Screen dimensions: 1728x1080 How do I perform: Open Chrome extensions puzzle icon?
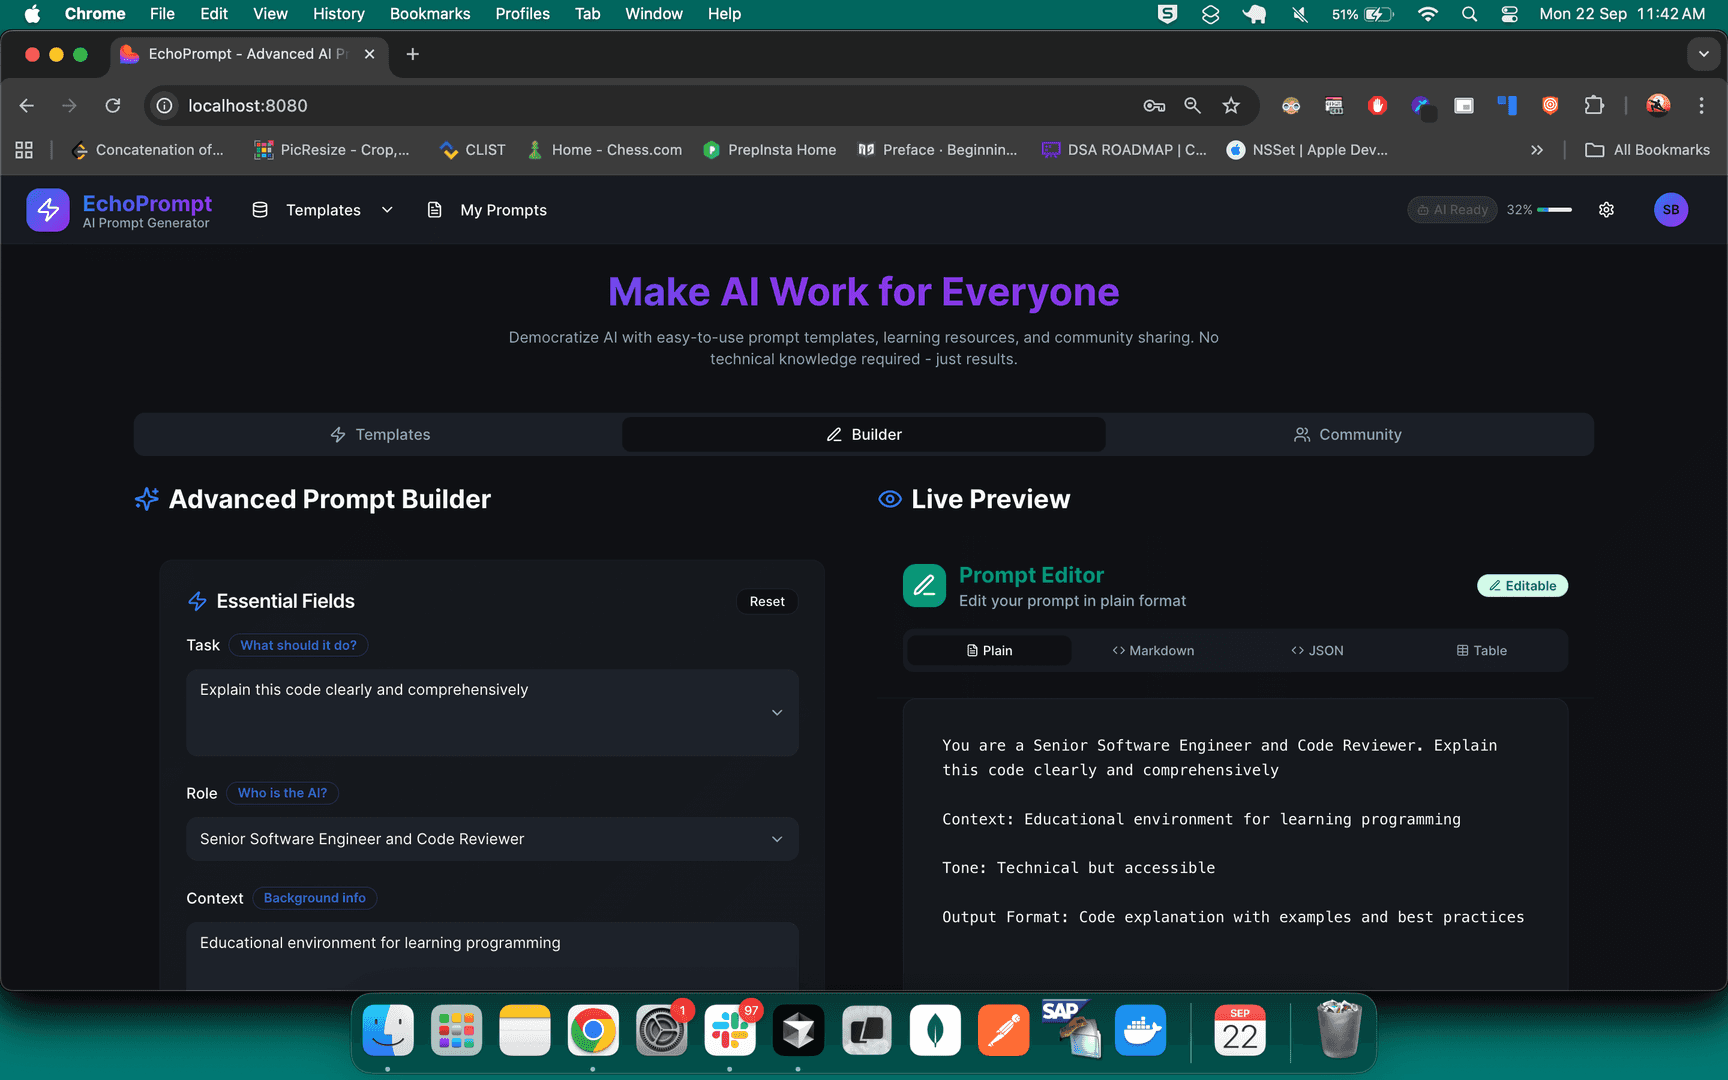[x=1594, y=106]
